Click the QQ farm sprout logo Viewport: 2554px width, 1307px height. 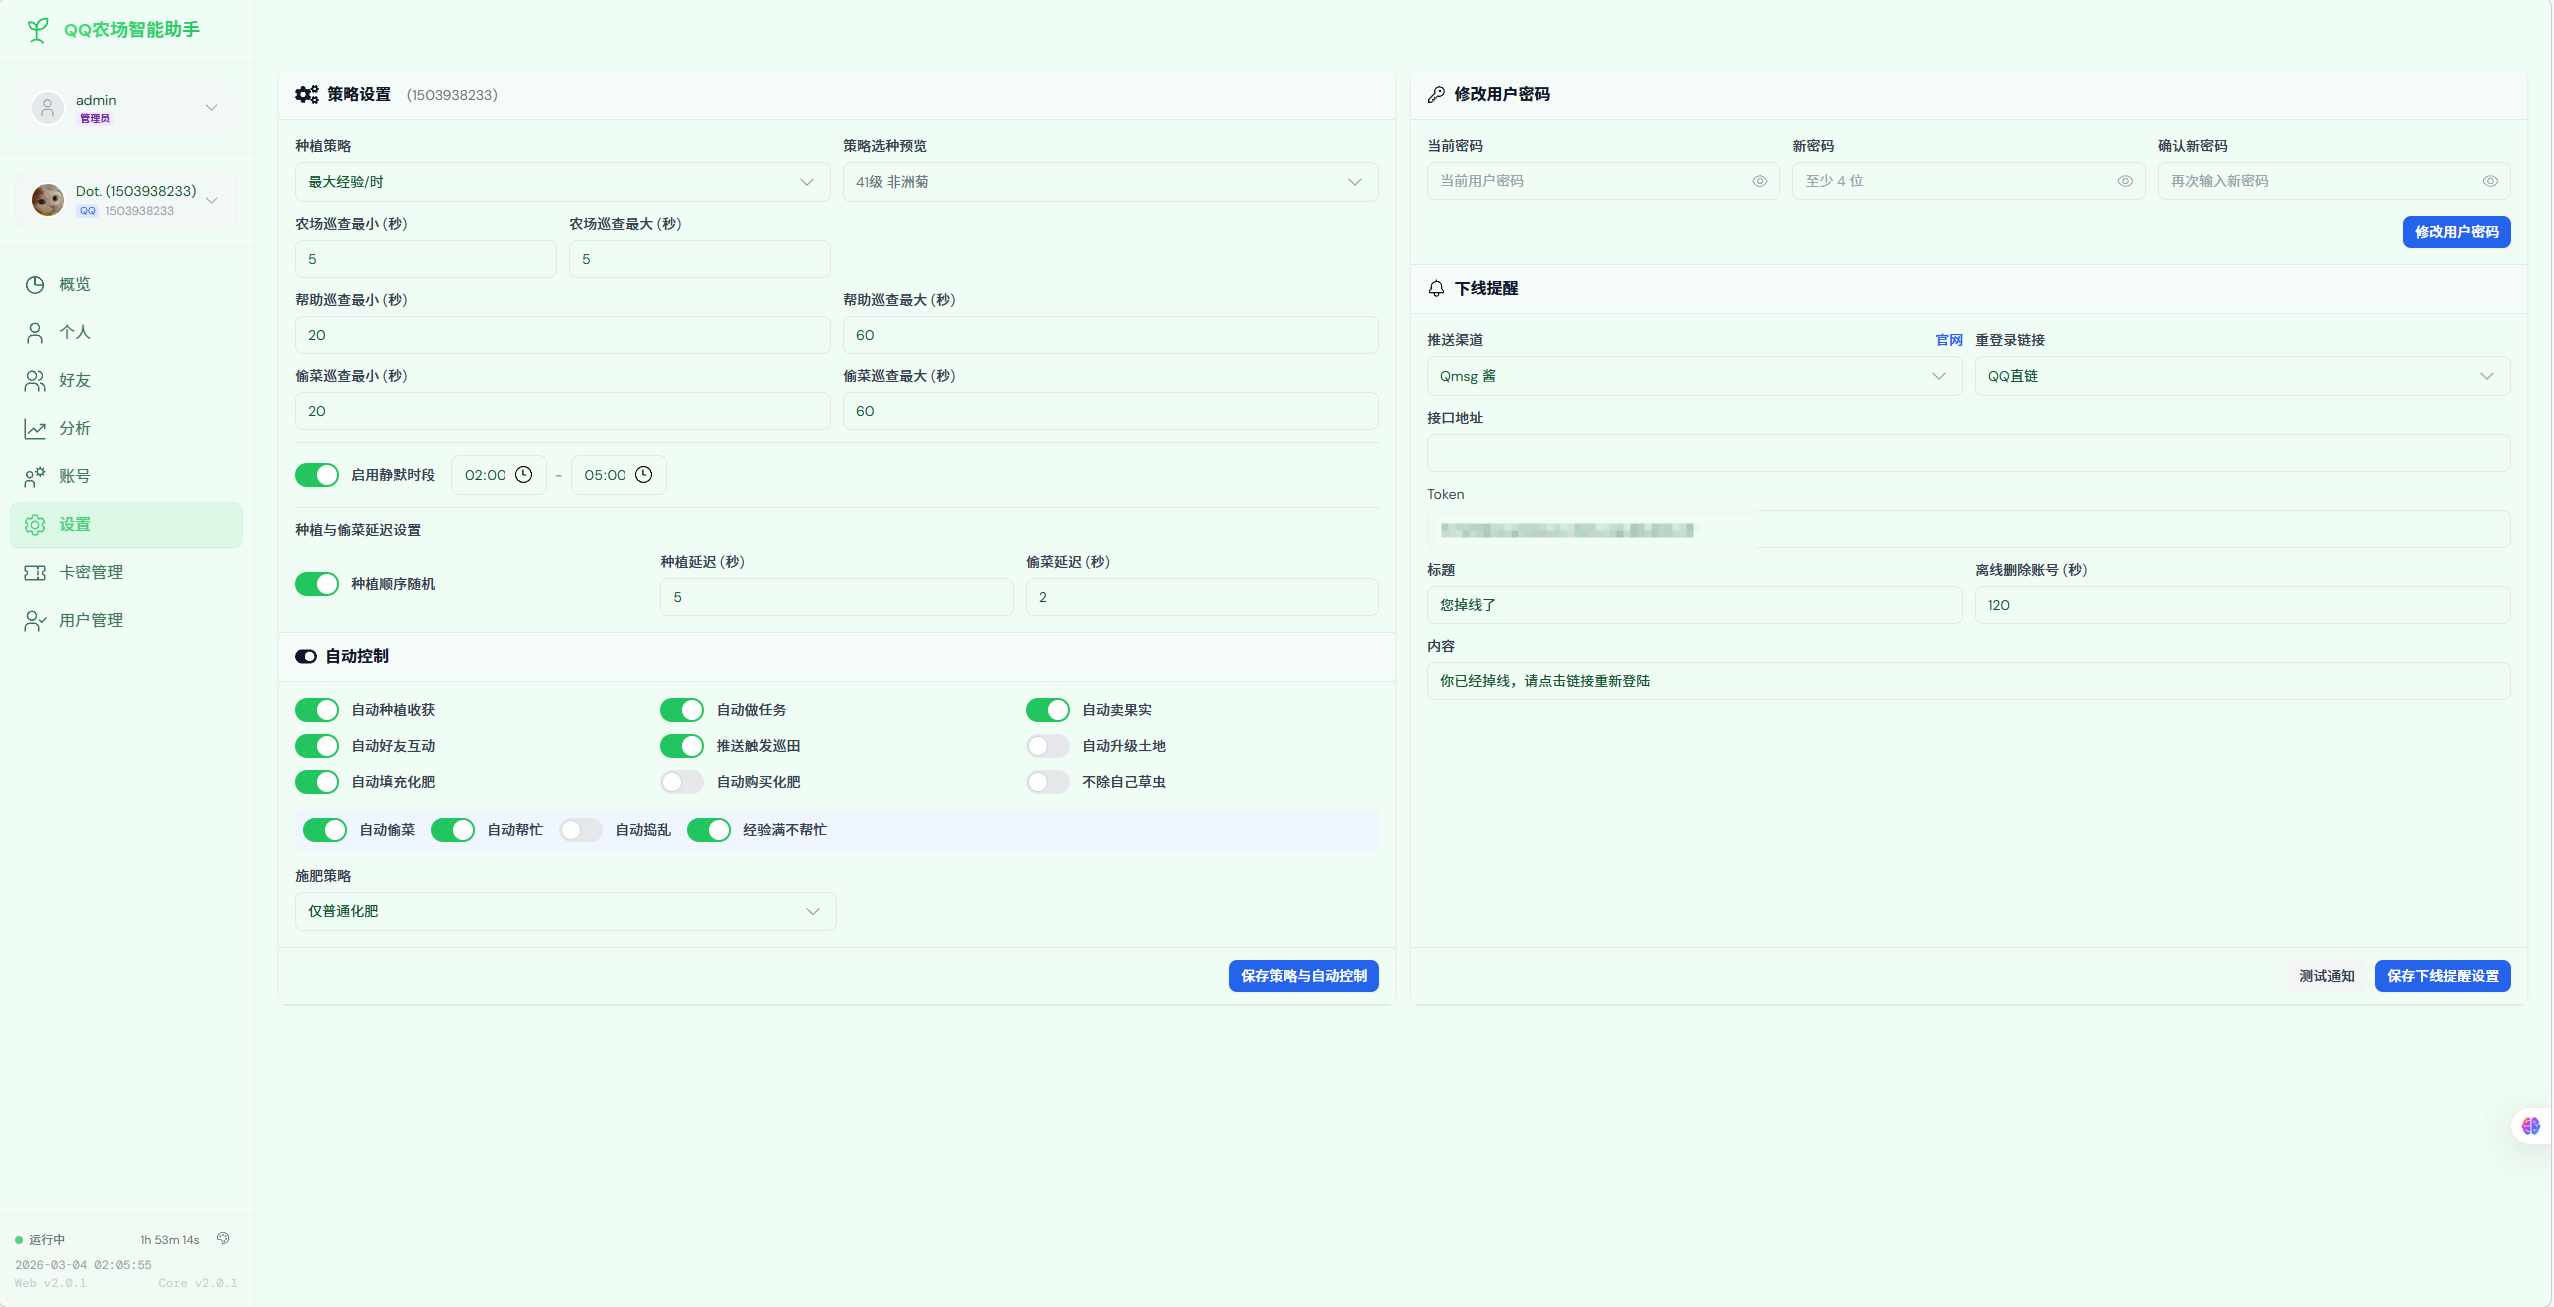[x=38, y=30]
